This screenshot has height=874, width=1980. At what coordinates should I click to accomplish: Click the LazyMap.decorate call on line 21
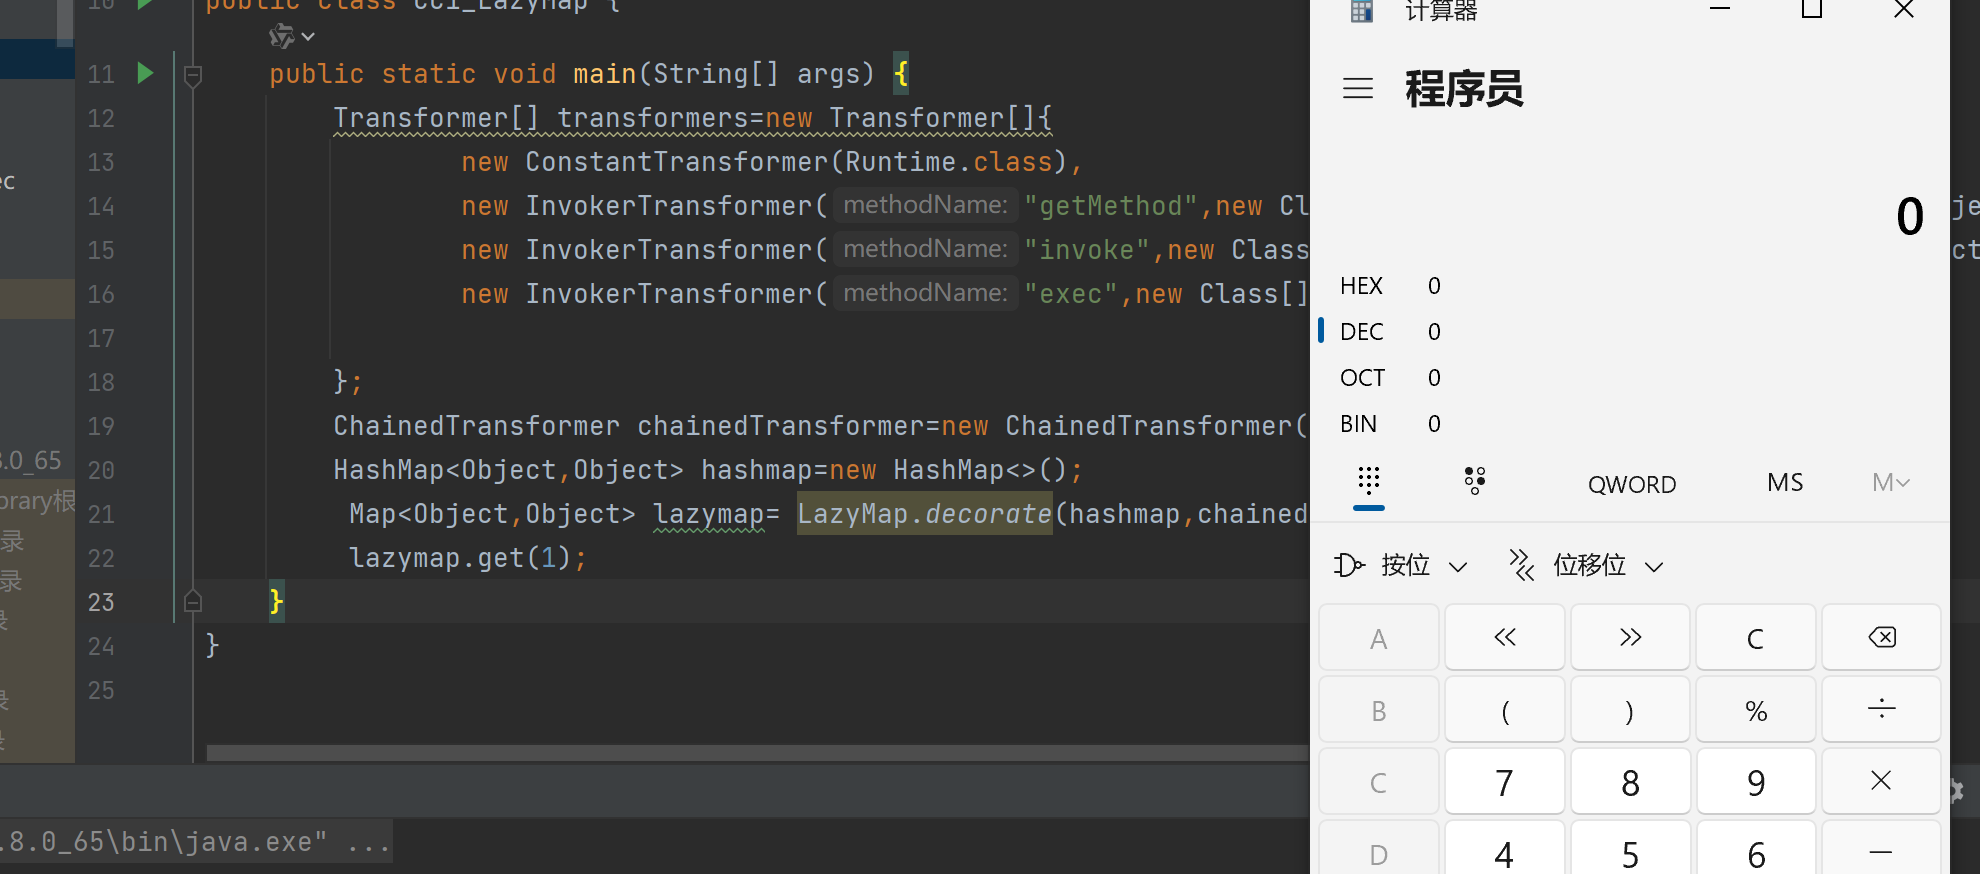(924, 514)
